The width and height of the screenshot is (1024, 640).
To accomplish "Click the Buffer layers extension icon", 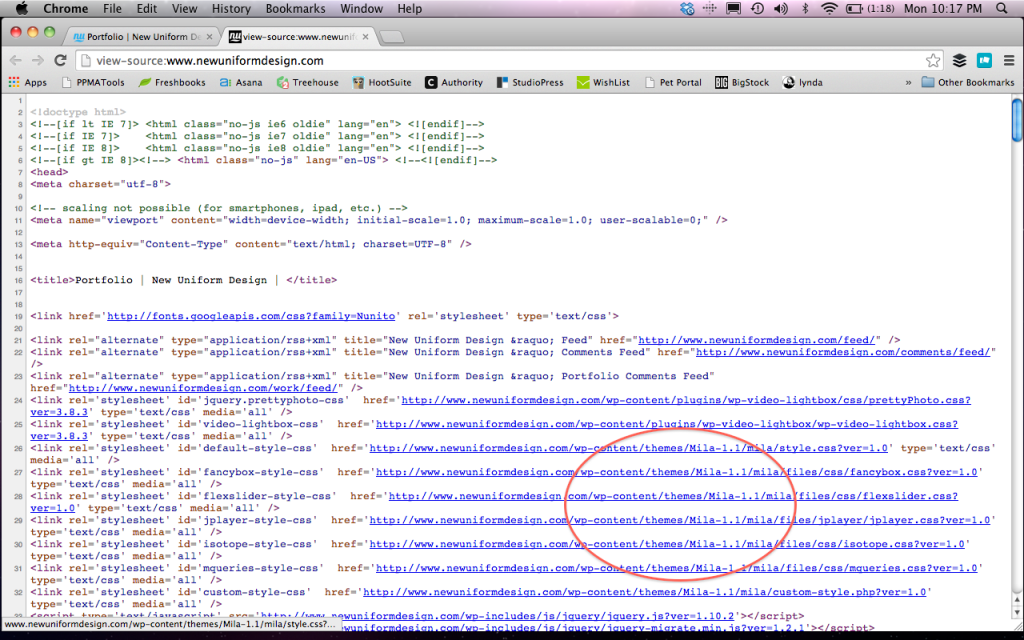I will 959,61.
